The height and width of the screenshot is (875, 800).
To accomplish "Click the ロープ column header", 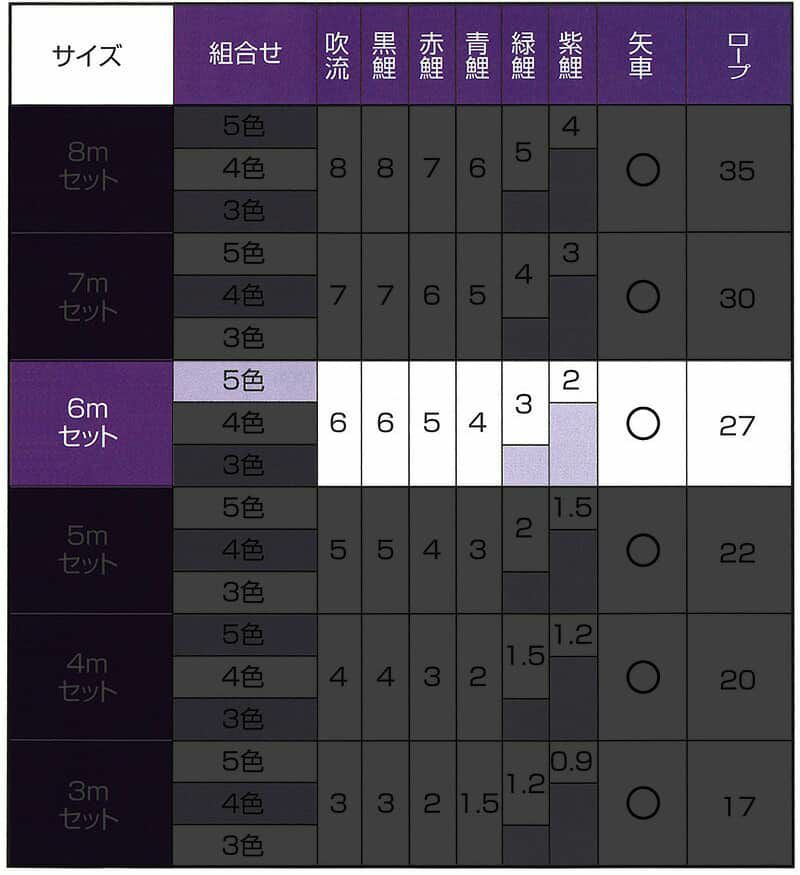I will coord(738,55).
